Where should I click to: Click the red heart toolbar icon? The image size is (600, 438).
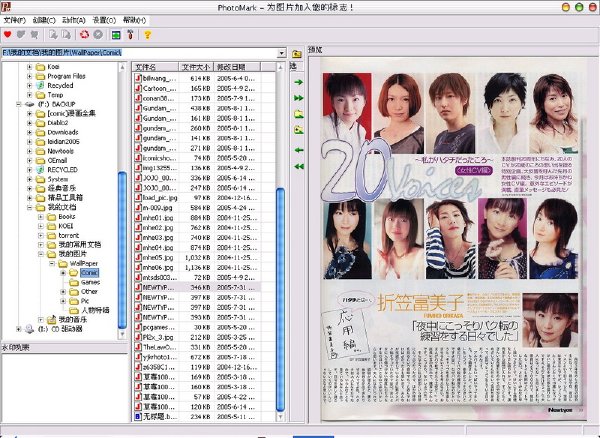point(7,34)
